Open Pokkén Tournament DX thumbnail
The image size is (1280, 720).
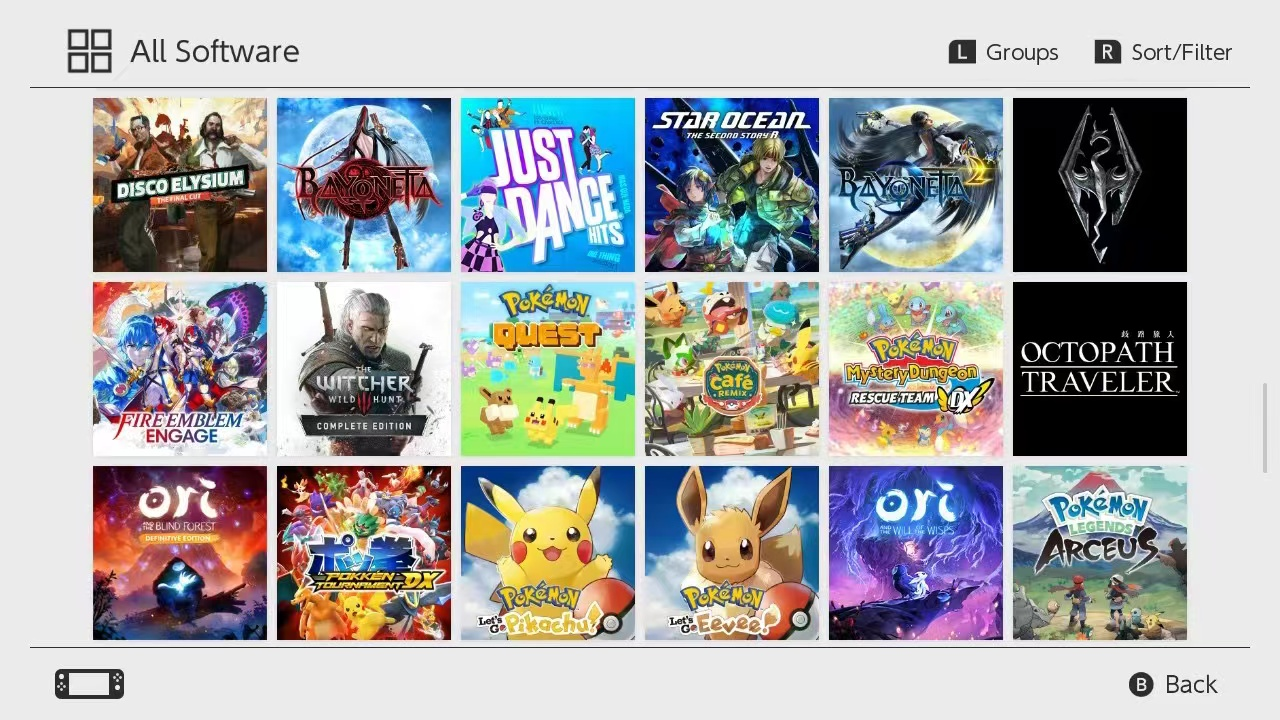click(x=364, y=553)
